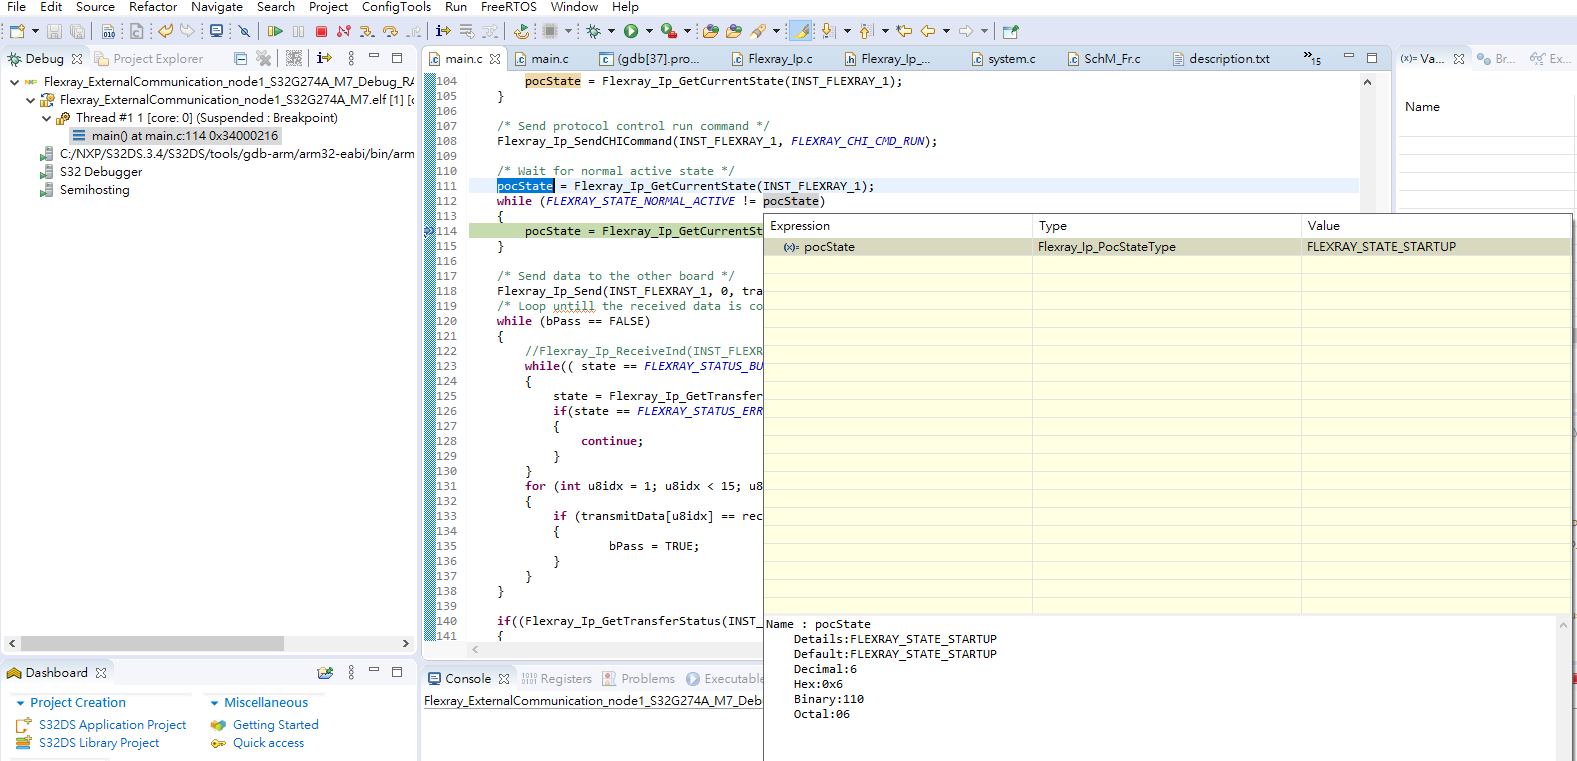The height and width of the screenshot is (761, 1577).
Task: Click the Getting Started link
Action: pos(275,725)
